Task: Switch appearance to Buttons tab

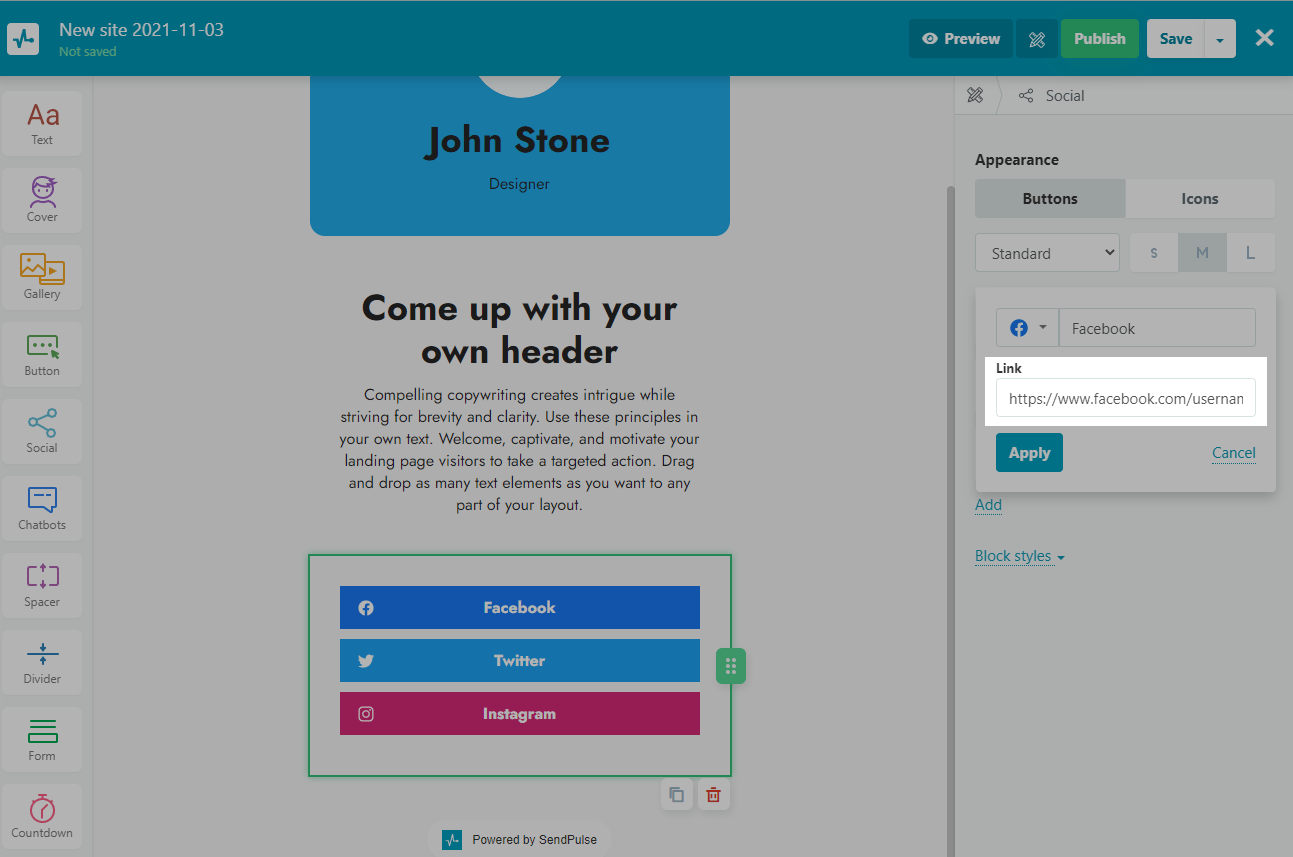Action: 1050,199
